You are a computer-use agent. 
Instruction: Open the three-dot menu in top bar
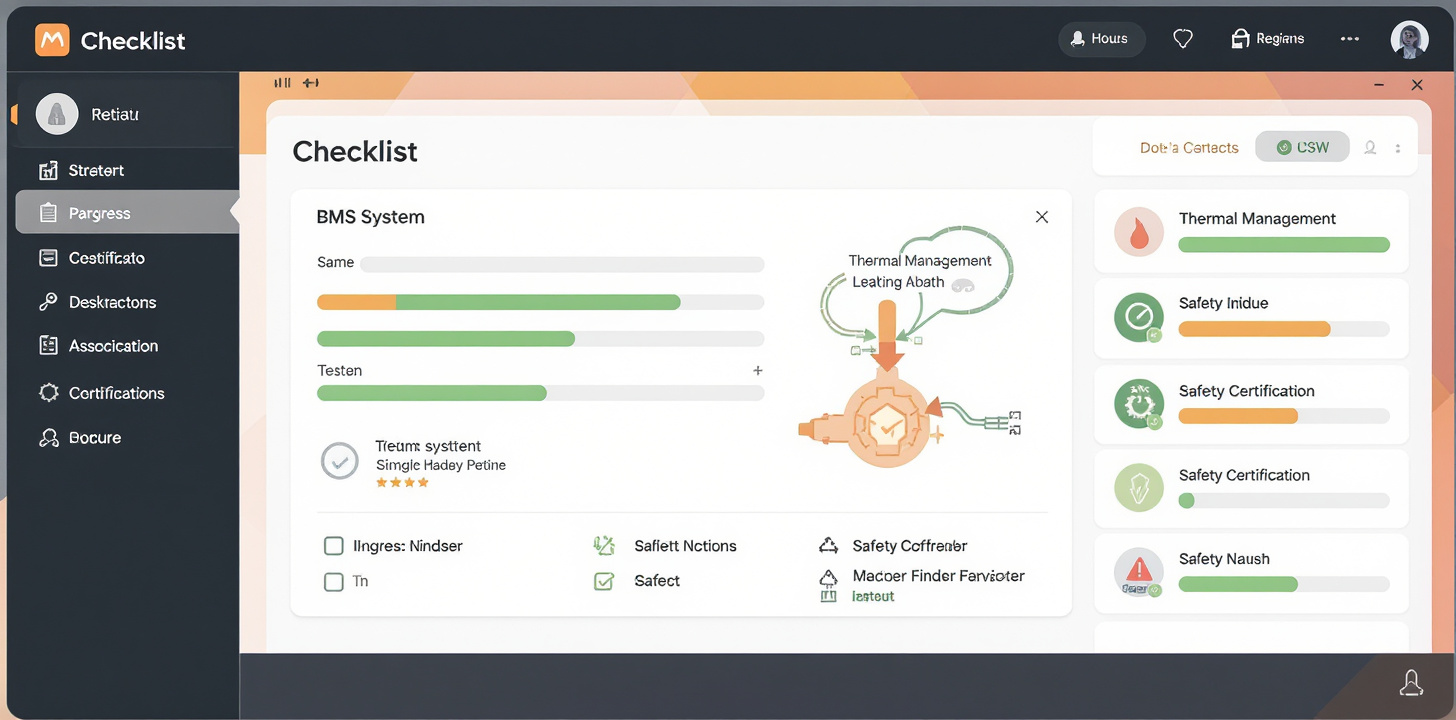(x=1350, y=39)
